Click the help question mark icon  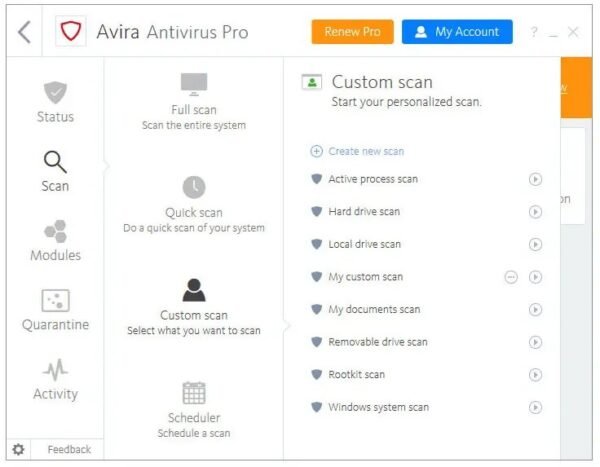pos(535,32)
